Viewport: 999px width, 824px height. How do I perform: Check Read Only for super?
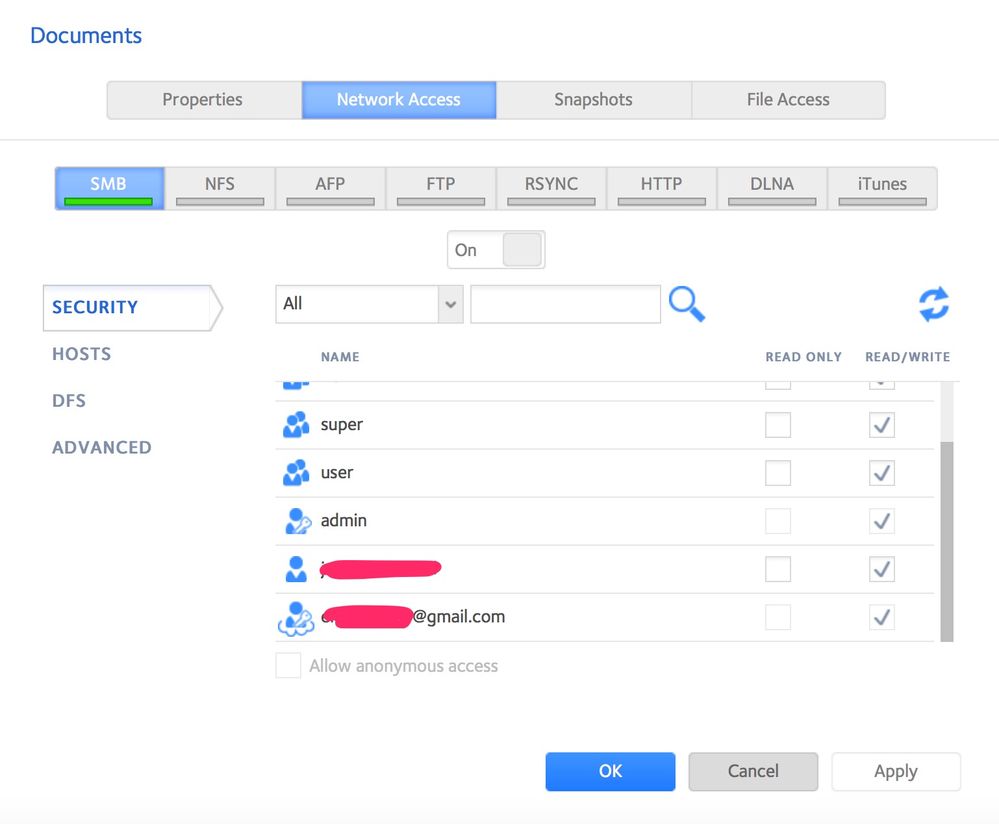[x=778, y=425]
